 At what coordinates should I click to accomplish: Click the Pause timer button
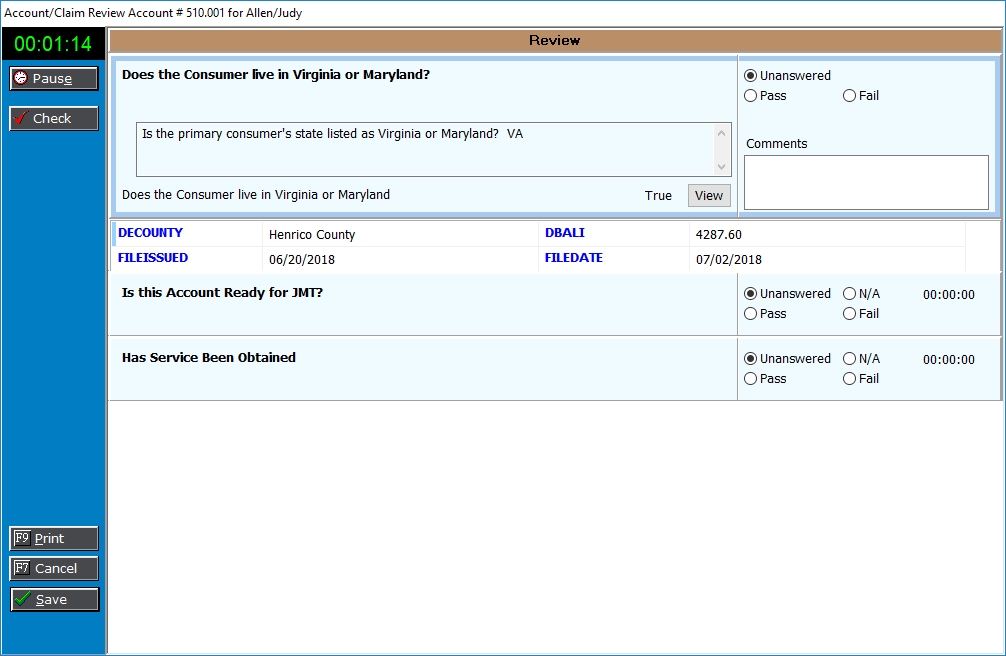[x=54, y=79]
